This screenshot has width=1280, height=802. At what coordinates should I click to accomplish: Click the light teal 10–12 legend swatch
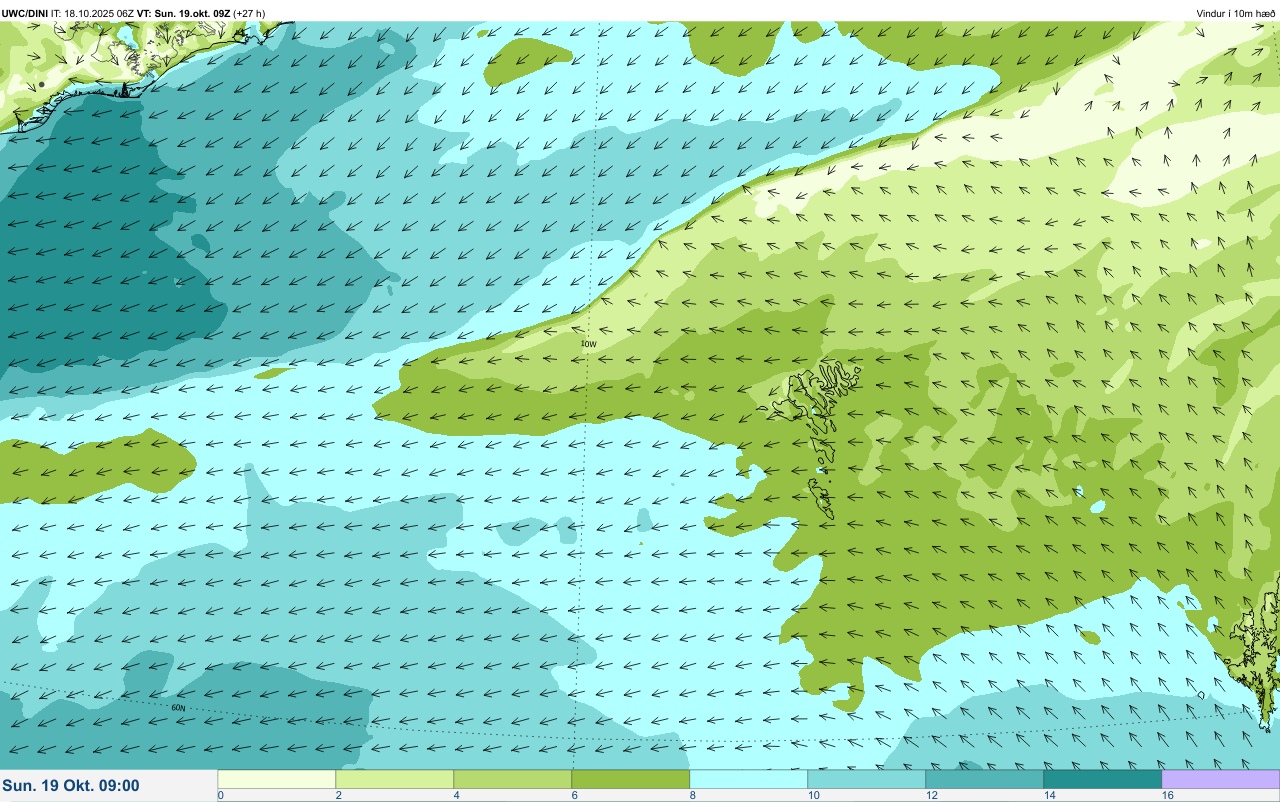tap(867, 779)
